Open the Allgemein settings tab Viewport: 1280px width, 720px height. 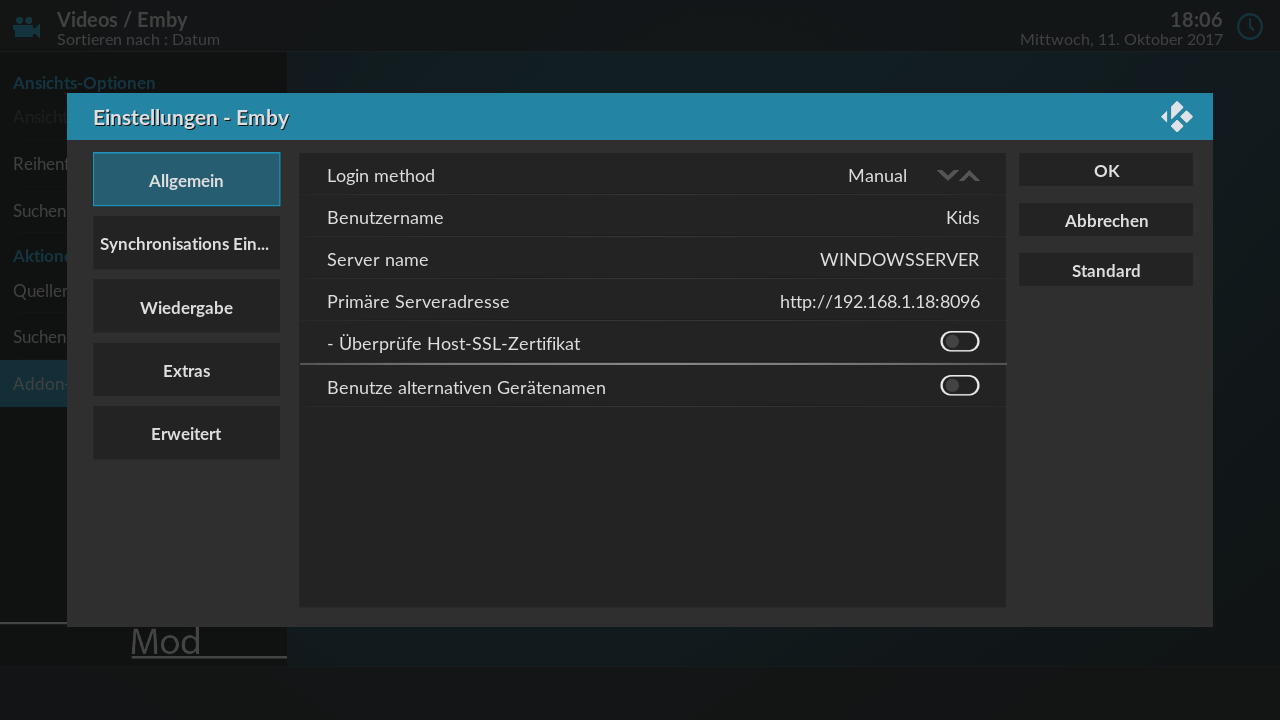click(186, 180)
